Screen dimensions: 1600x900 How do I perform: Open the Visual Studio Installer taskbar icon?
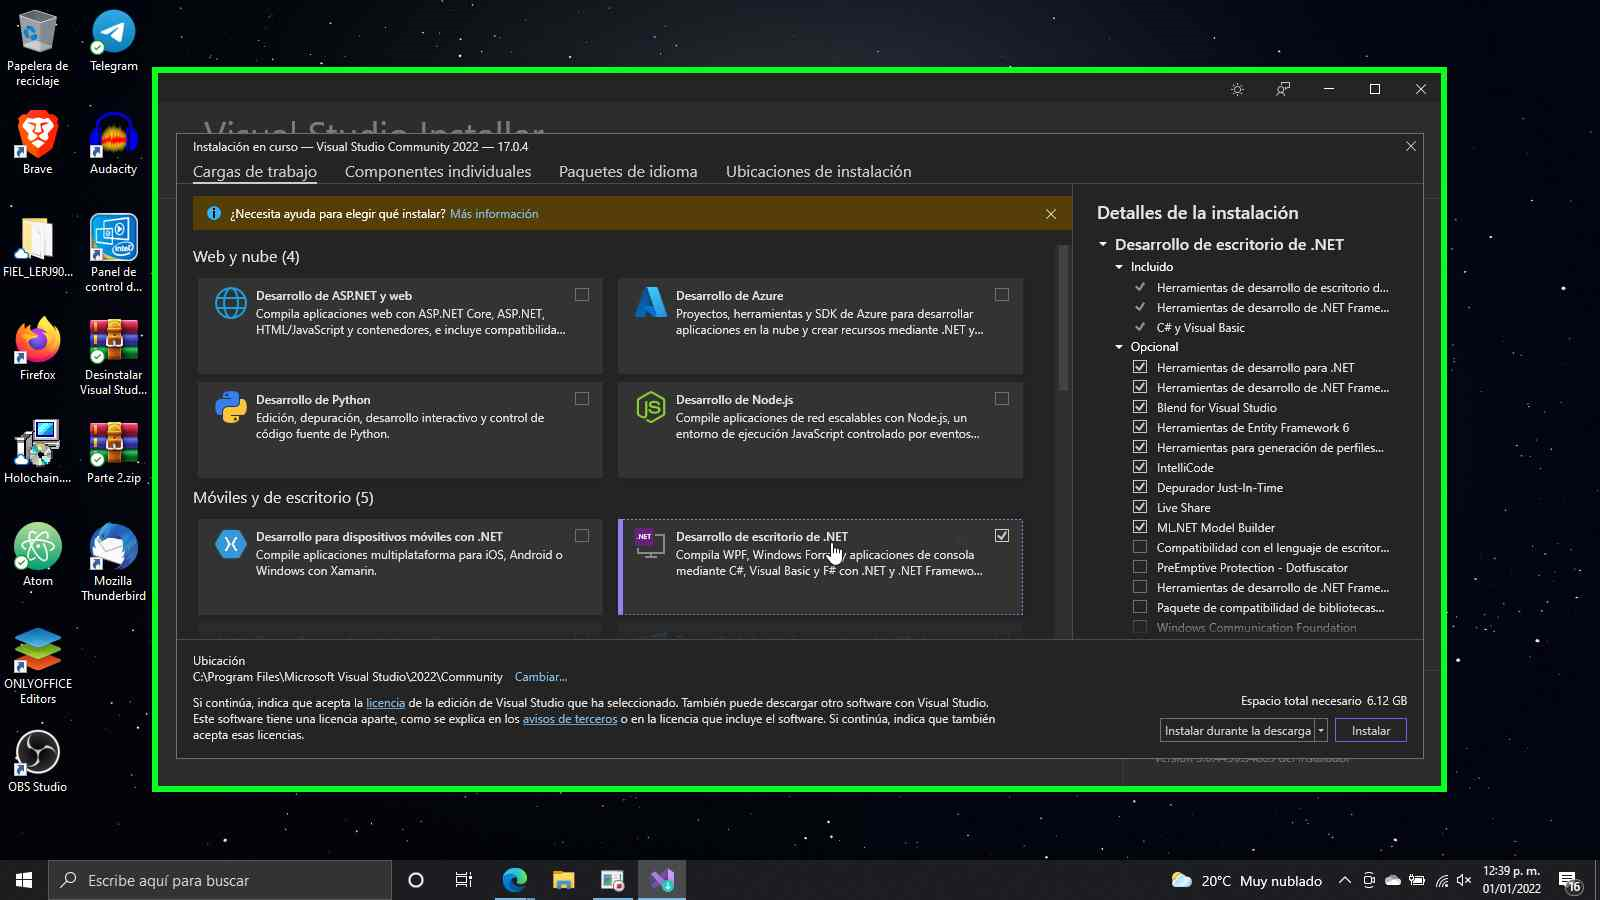pos(663,880)
